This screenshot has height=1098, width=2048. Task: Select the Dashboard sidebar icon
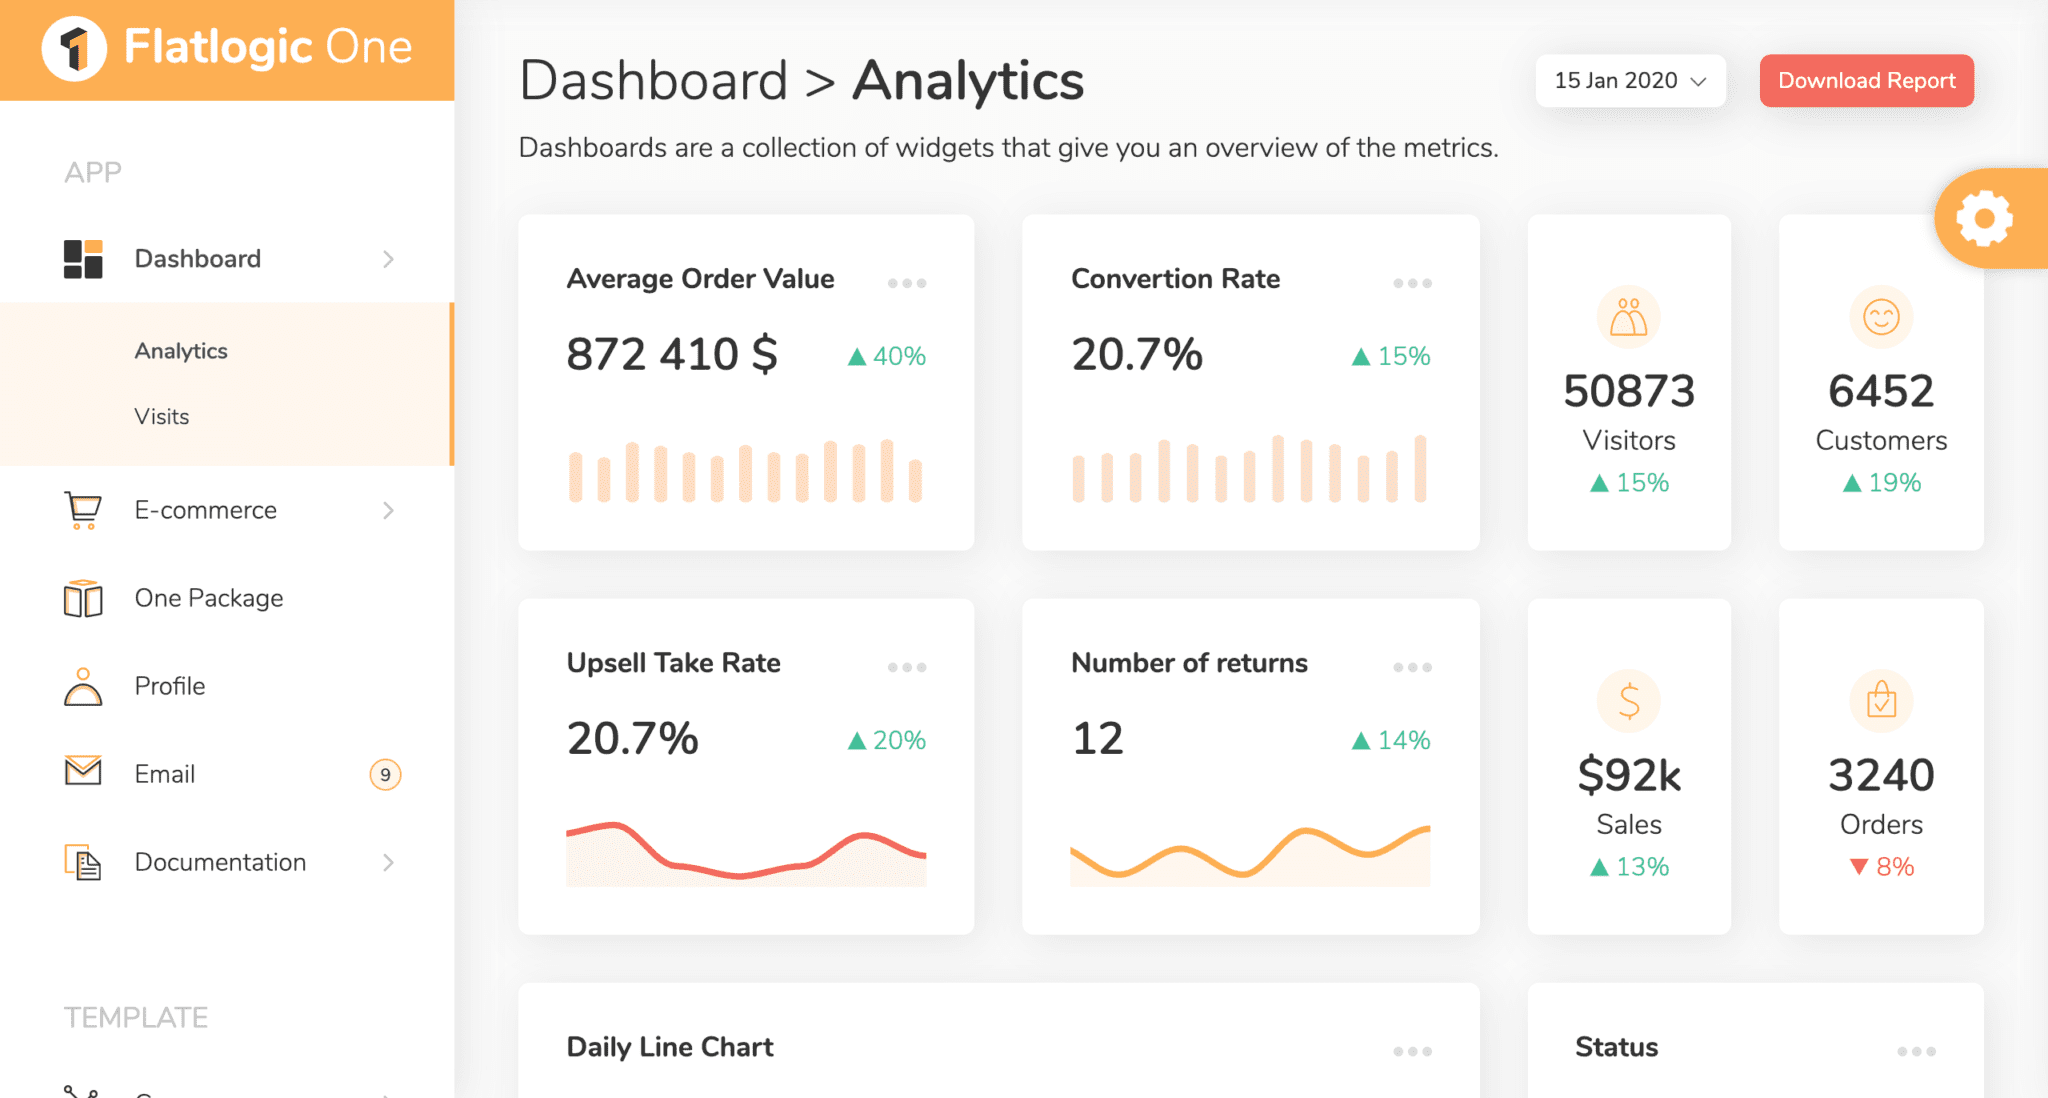pyautogui.click(x=83, y=258)
